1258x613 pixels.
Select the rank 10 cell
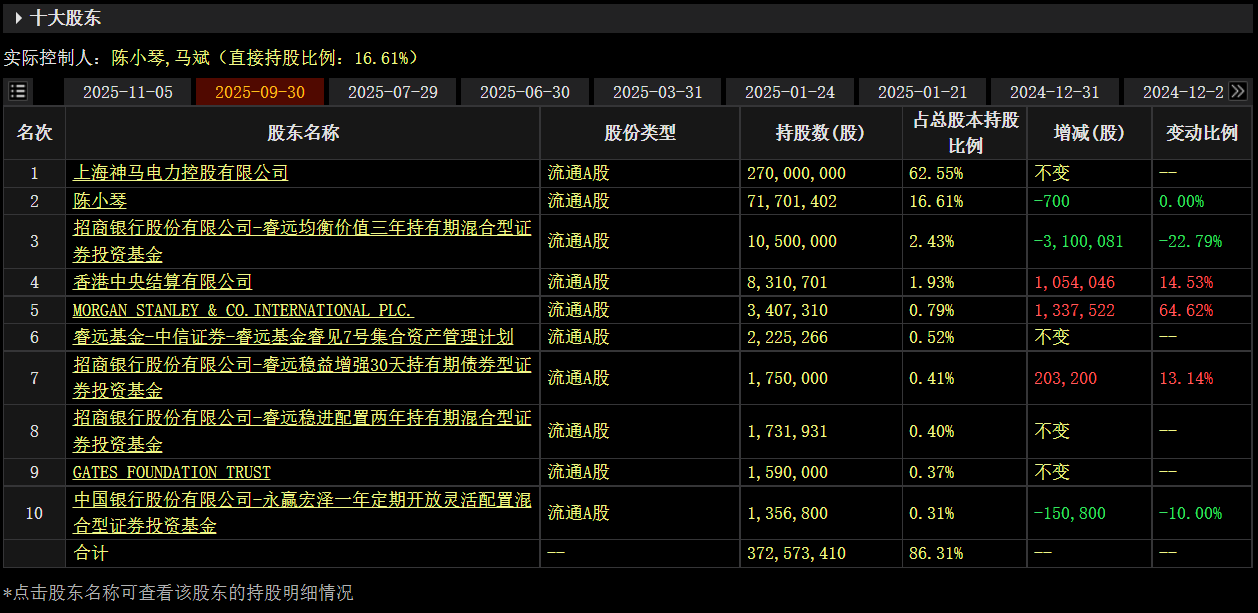pos(35,513)
